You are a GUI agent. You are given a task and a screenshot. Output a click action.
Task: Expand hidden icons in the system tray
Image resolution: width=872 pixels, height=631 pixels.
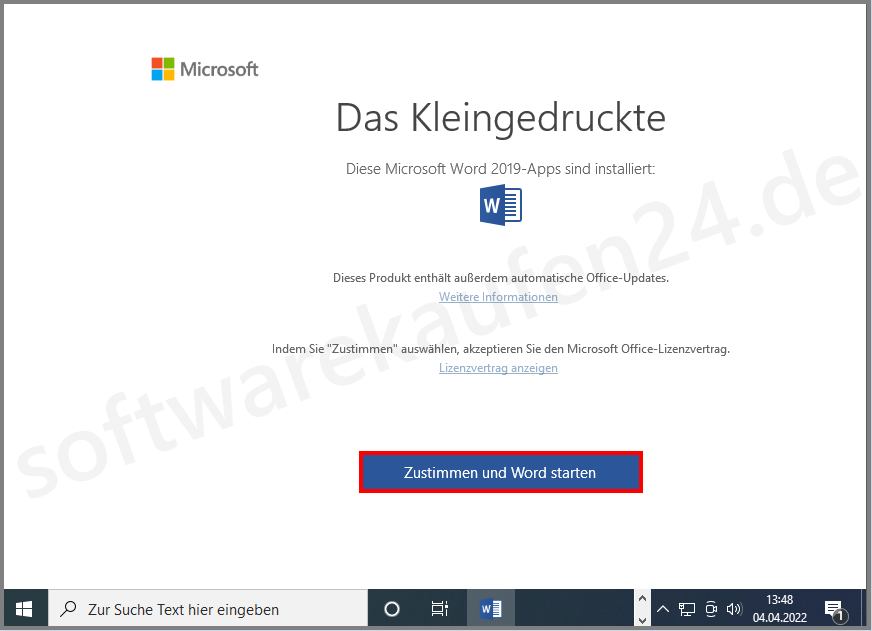tap(663, 608)
